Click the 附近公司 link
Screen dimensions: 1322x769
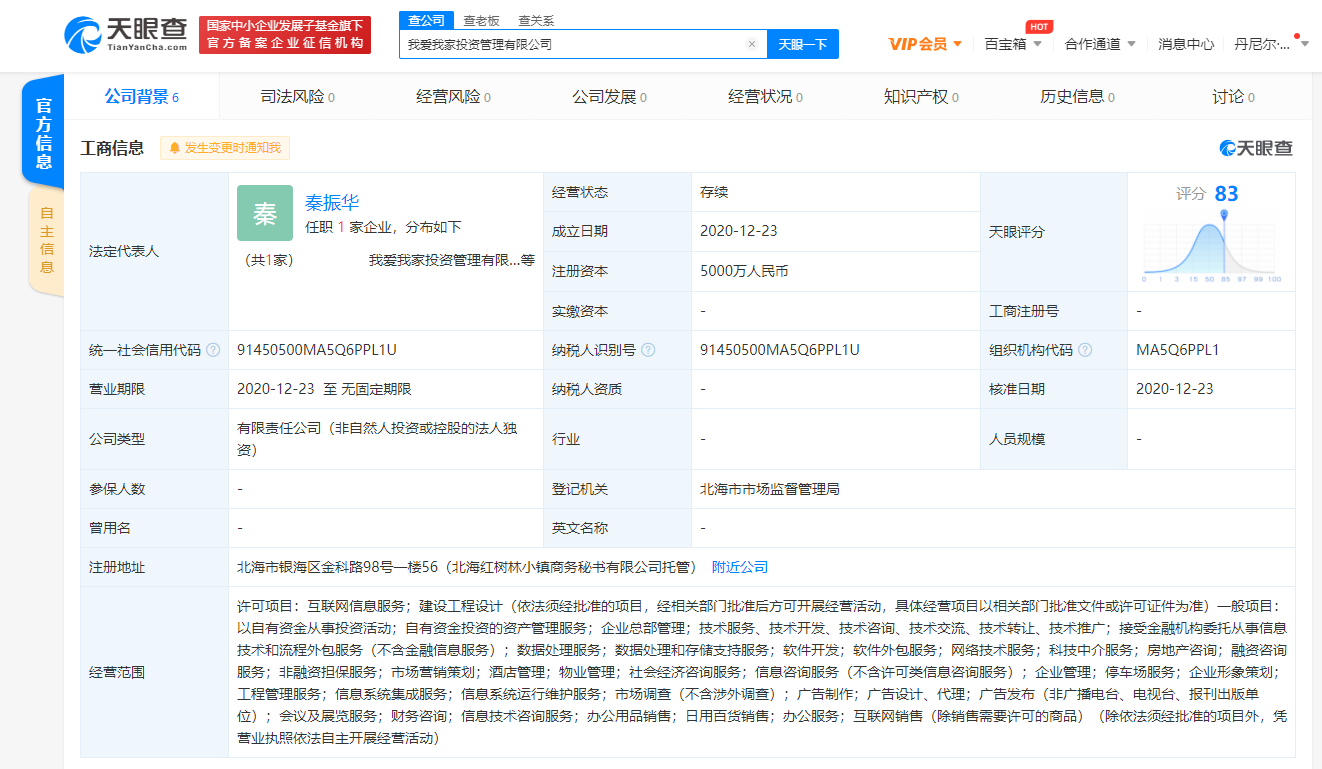pos(740,567)
